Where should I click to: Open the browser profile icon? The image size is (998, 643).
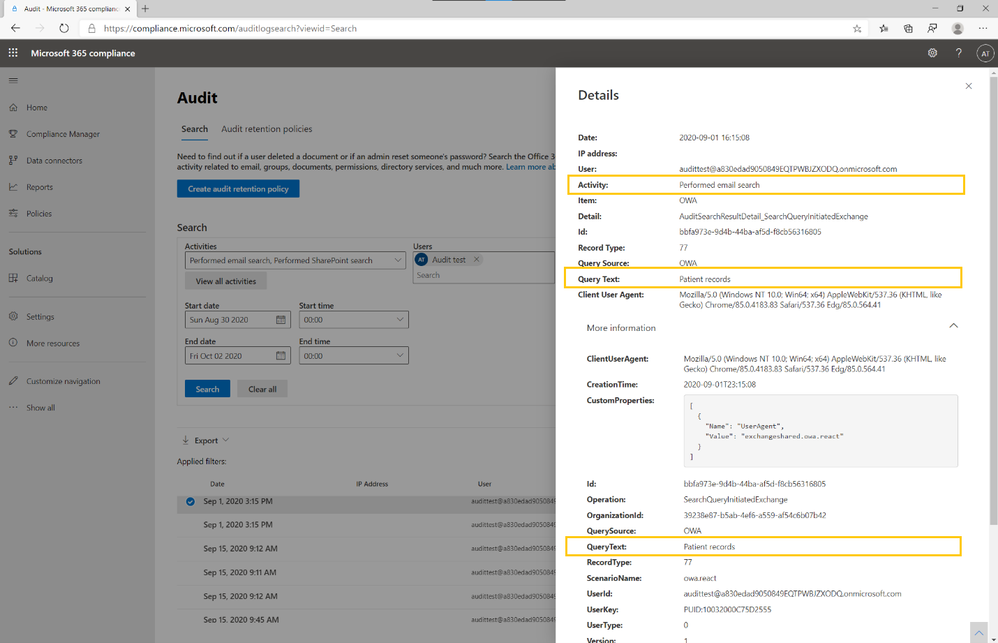pos(957,29)
